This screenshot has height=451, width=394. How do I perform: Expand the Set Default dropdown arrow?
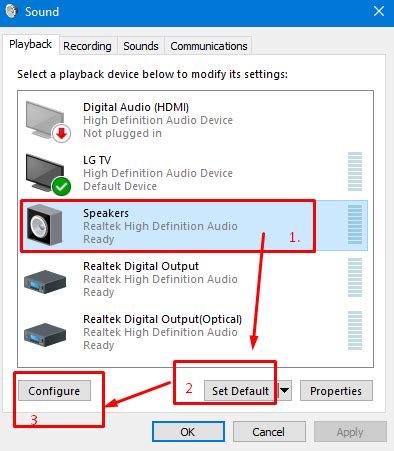tap(285, 390)
